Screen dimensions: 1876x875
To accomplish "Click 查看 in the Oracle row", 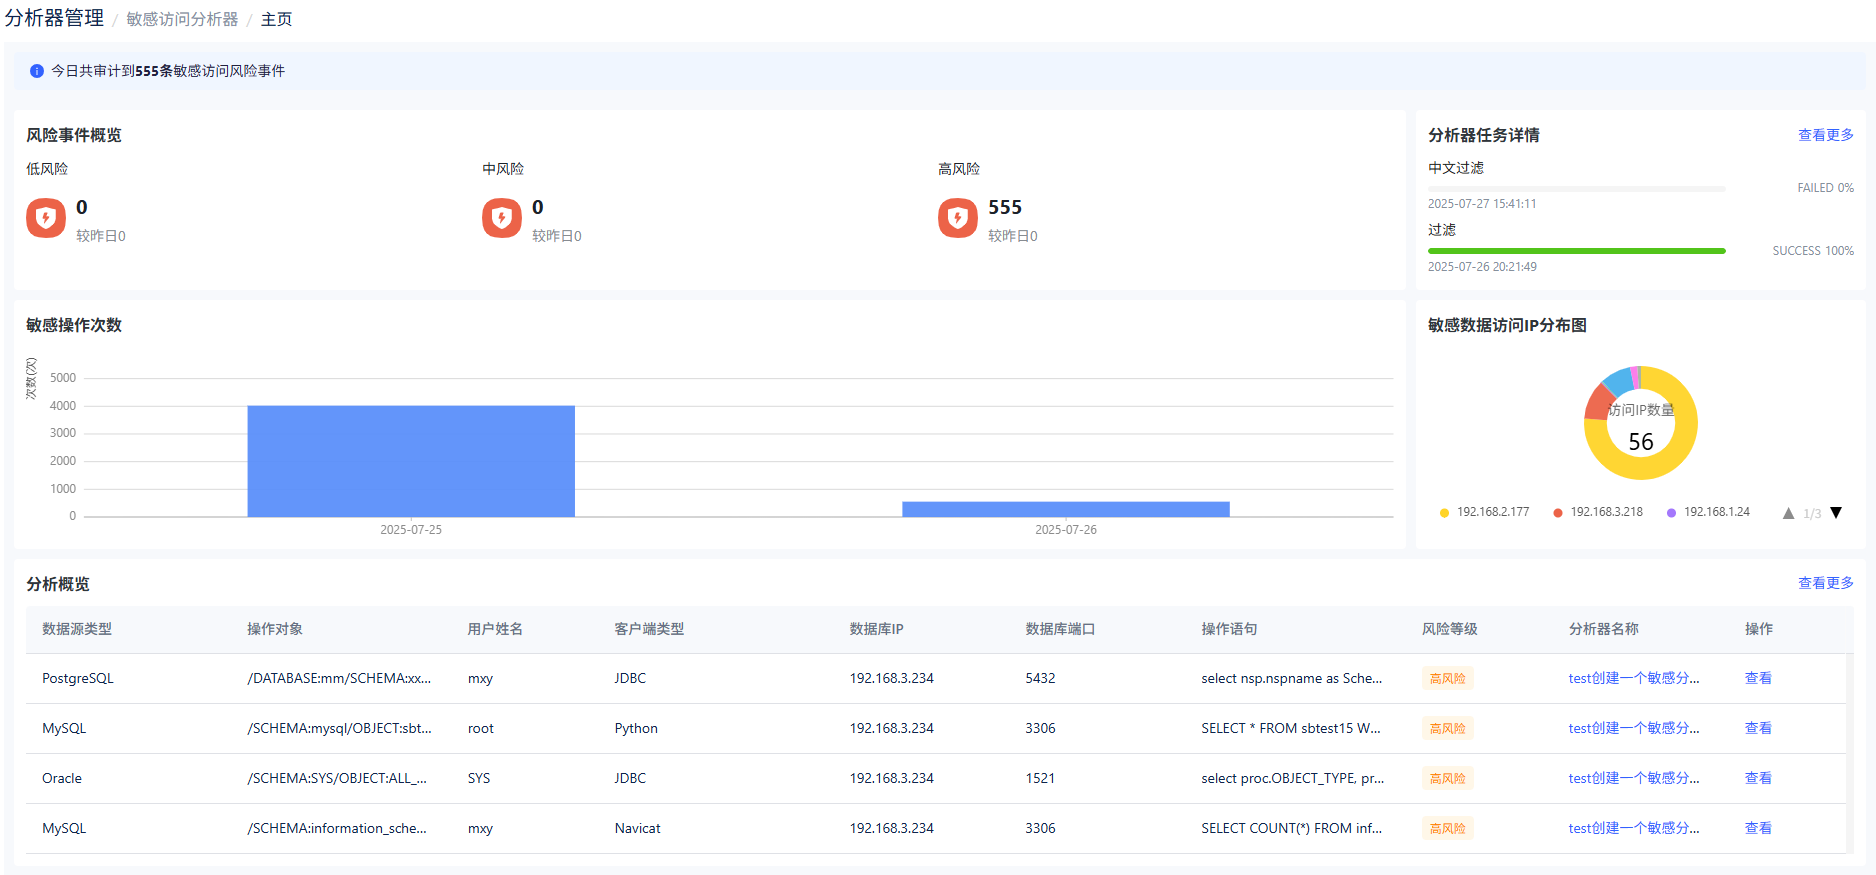I will pos(1758,778).
